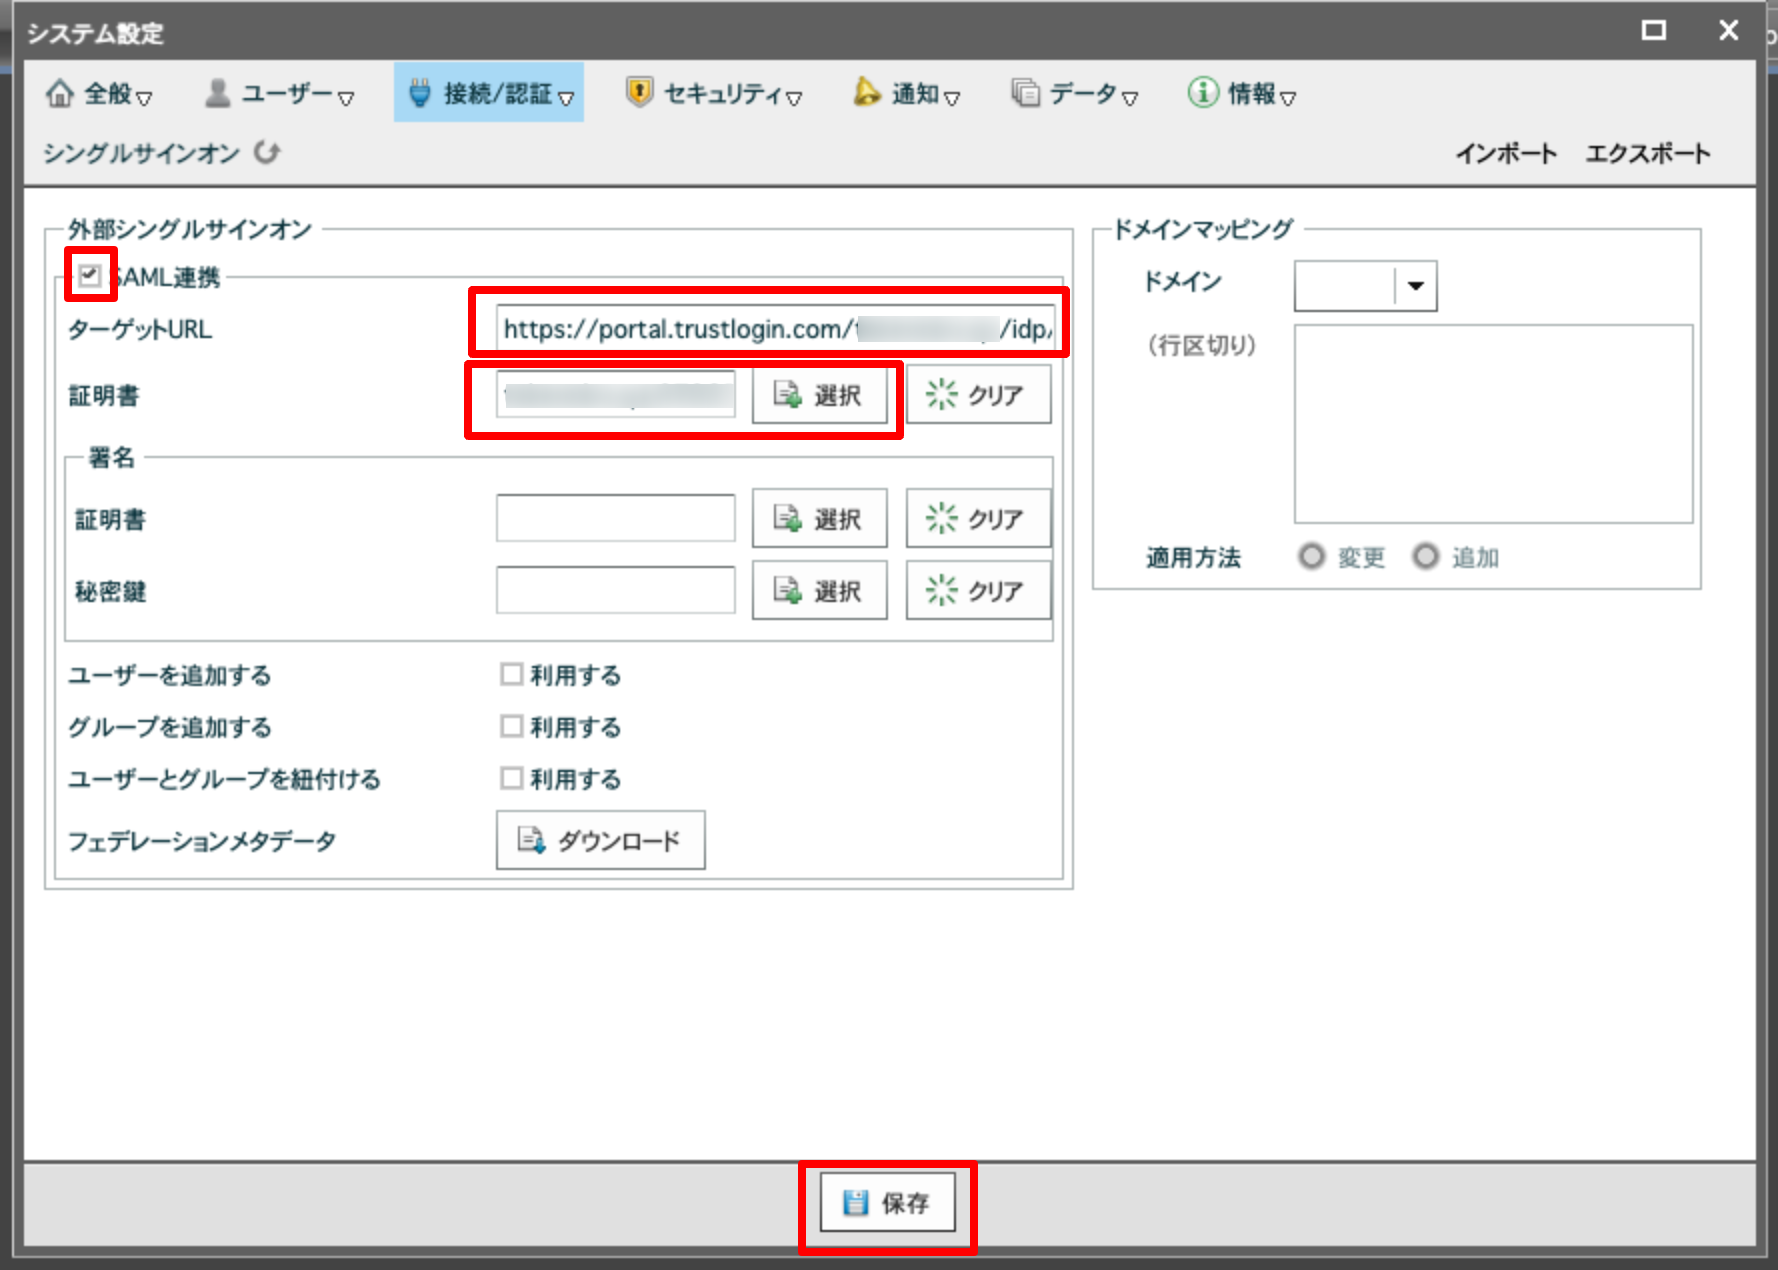This screenshot has height=1270, width=1778.
Task: Focus the ターゲットURL input field
Action: [x=776, y=329]
